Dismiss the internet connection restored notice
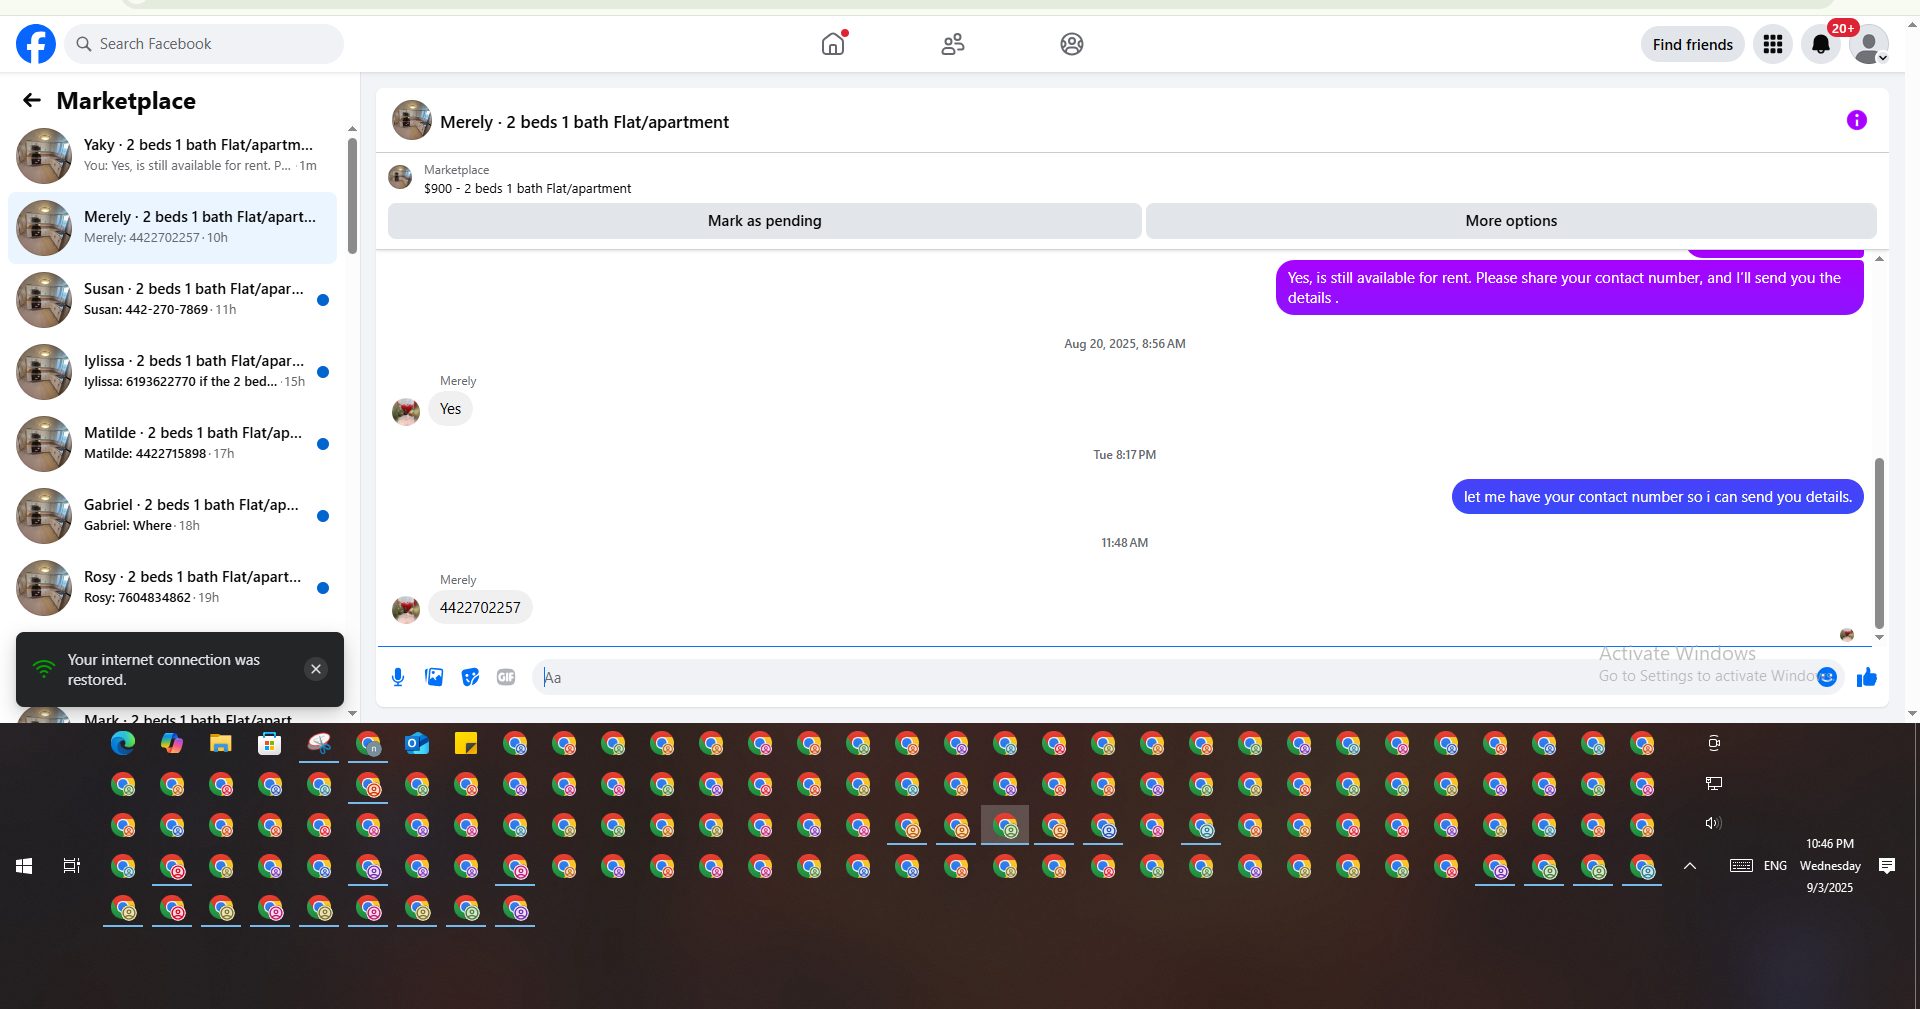Viewport: 1920px width, 1009px height. point(316,669)
